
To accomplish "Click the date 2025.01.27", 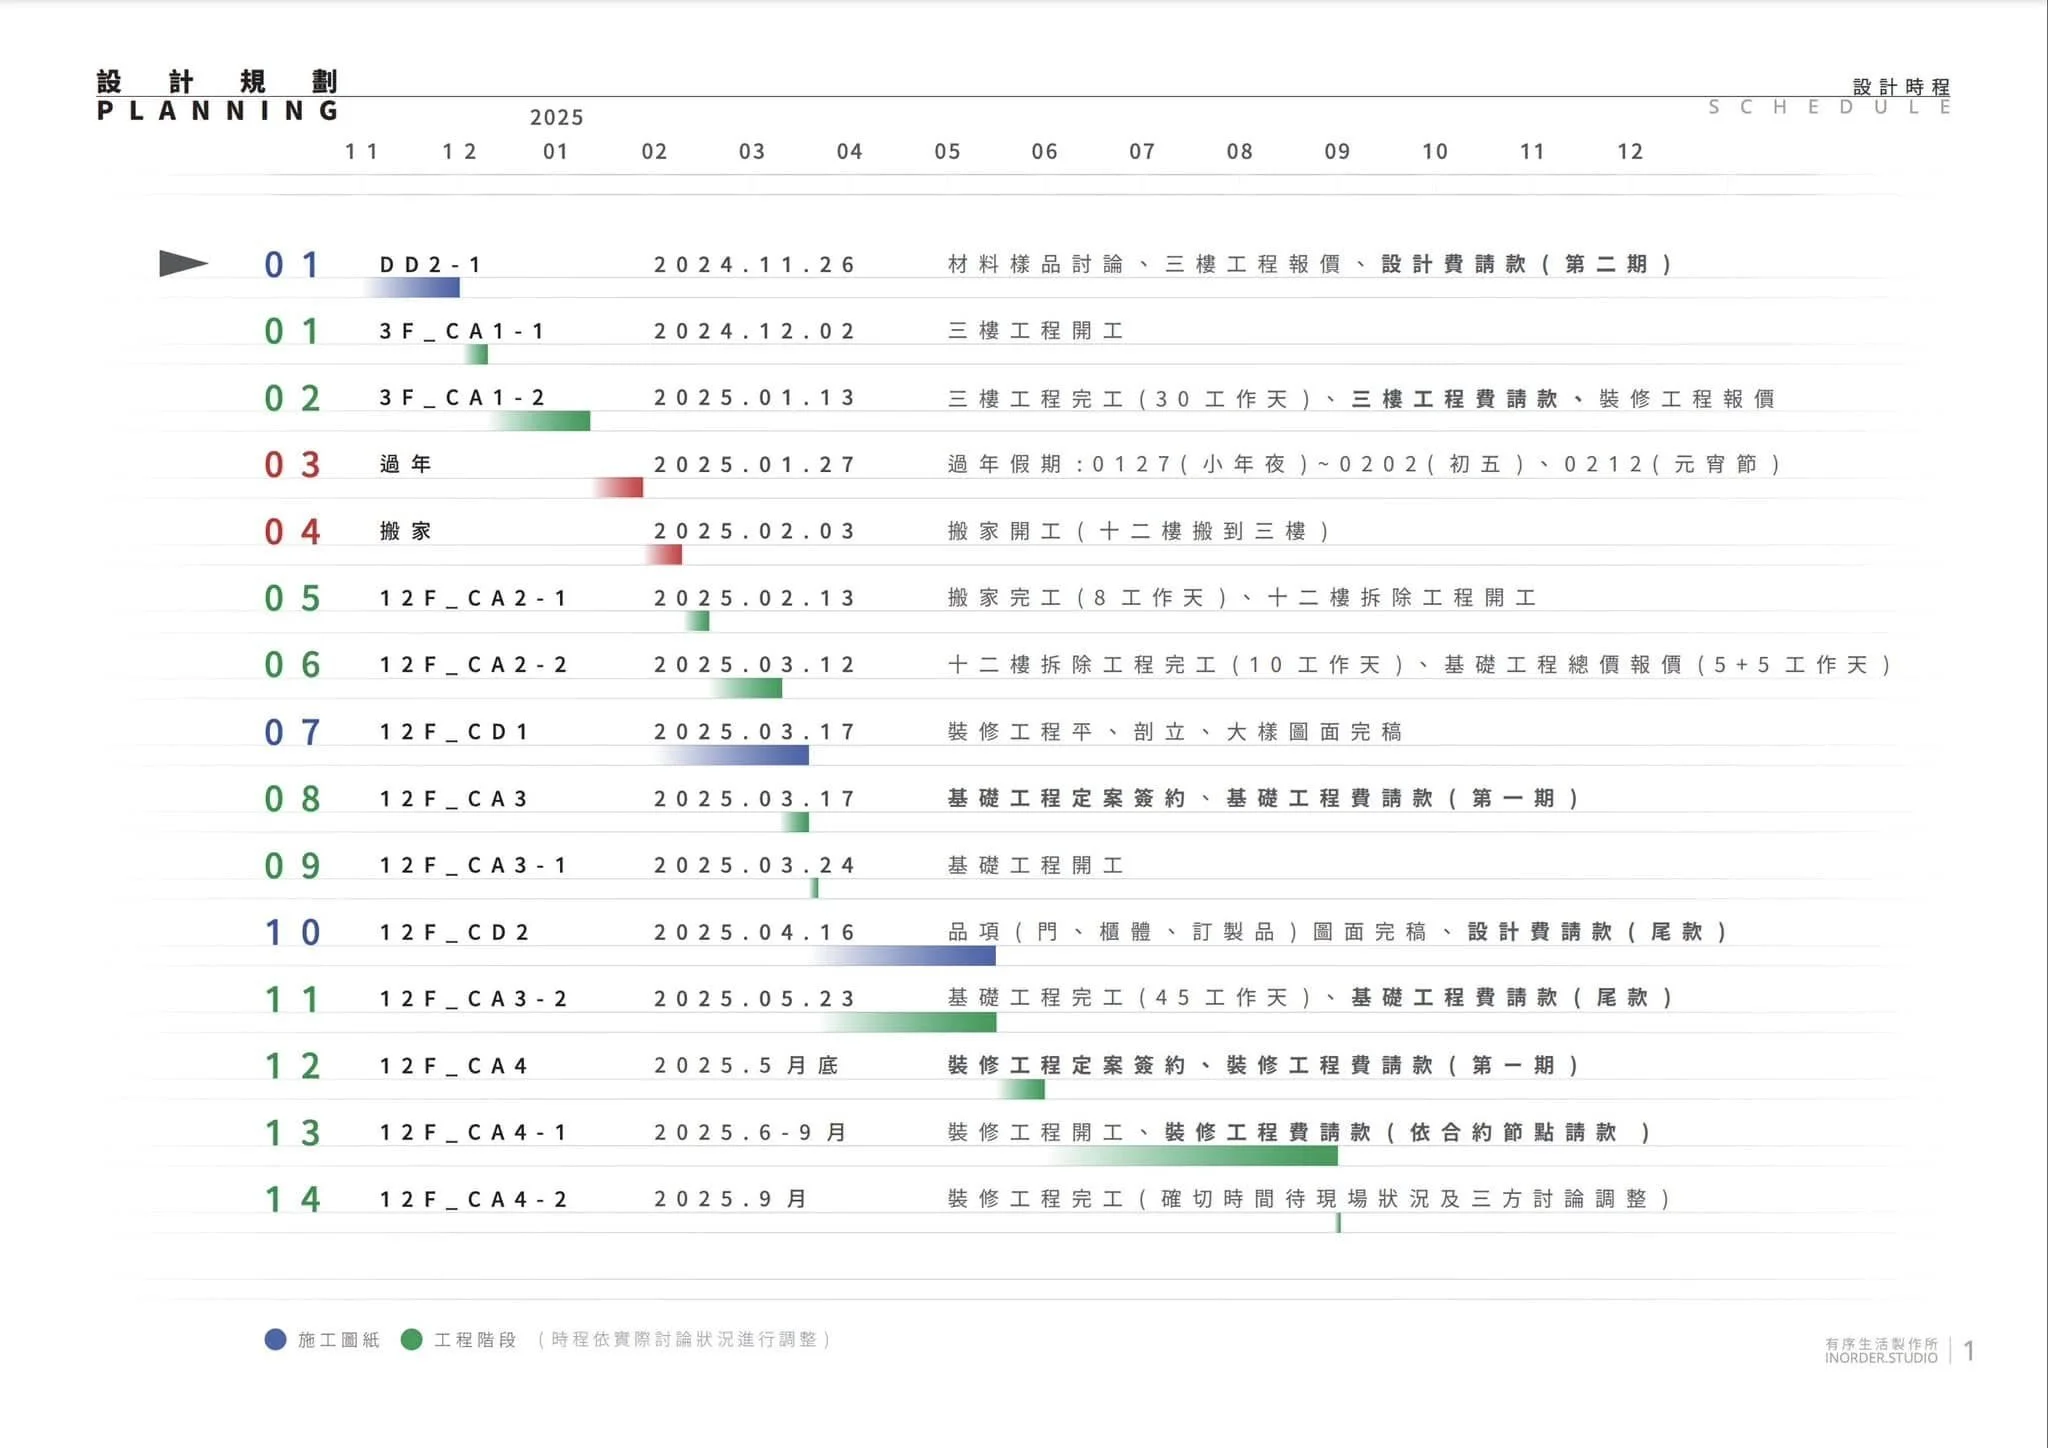I will tap(755, 465).
